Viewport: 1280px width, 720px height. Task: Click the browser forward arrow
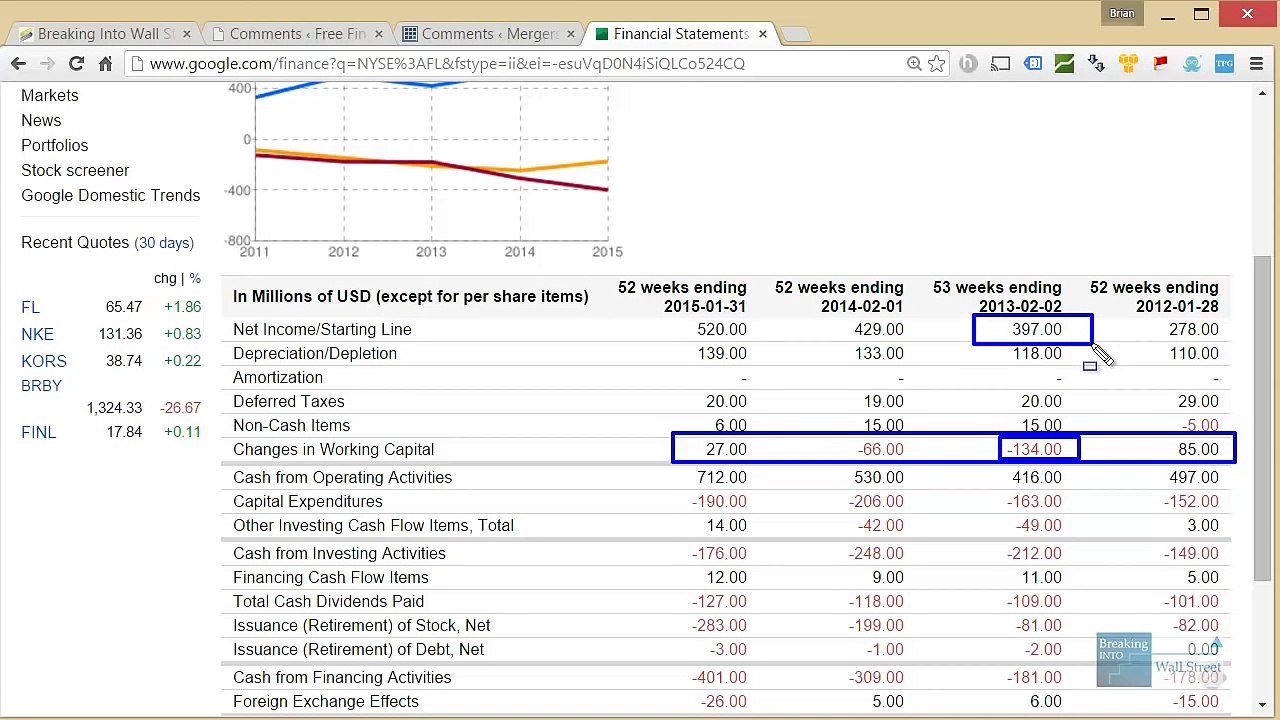pos(47,64)
